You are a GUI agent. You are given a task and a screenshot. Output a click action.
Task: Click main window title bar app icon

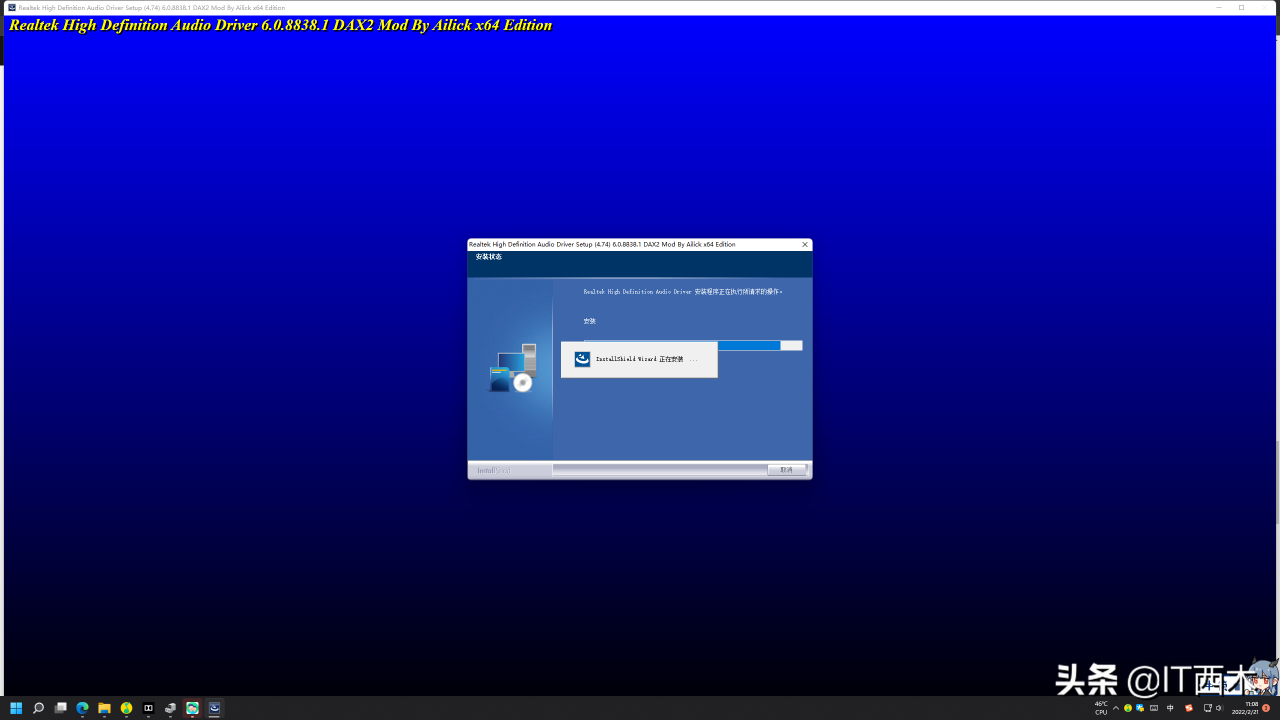click(x=11, y=7)
